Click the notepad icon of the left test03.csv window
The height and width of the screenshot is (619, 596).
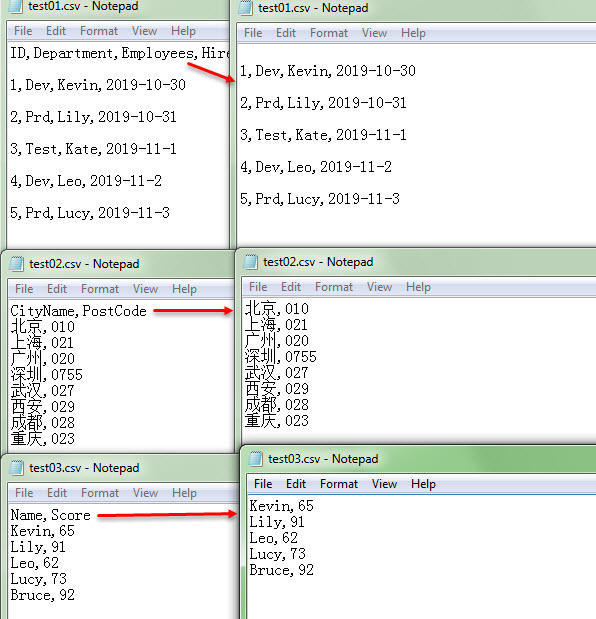coord(16,468)
